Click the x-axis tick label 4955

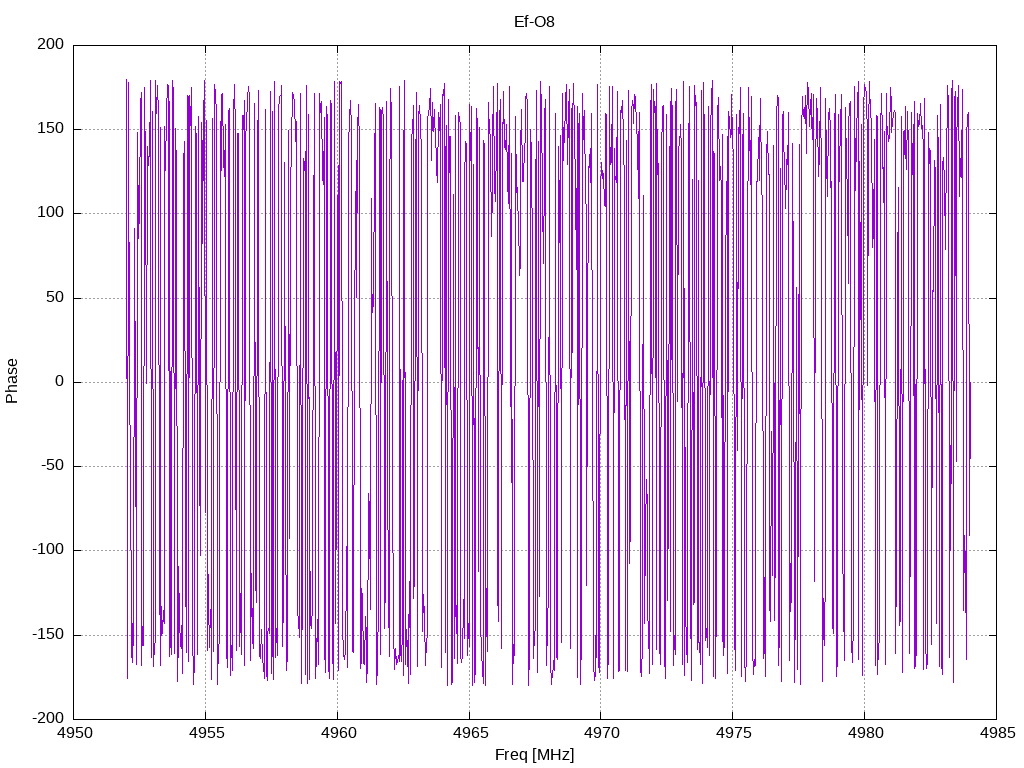tap(206, 733)
